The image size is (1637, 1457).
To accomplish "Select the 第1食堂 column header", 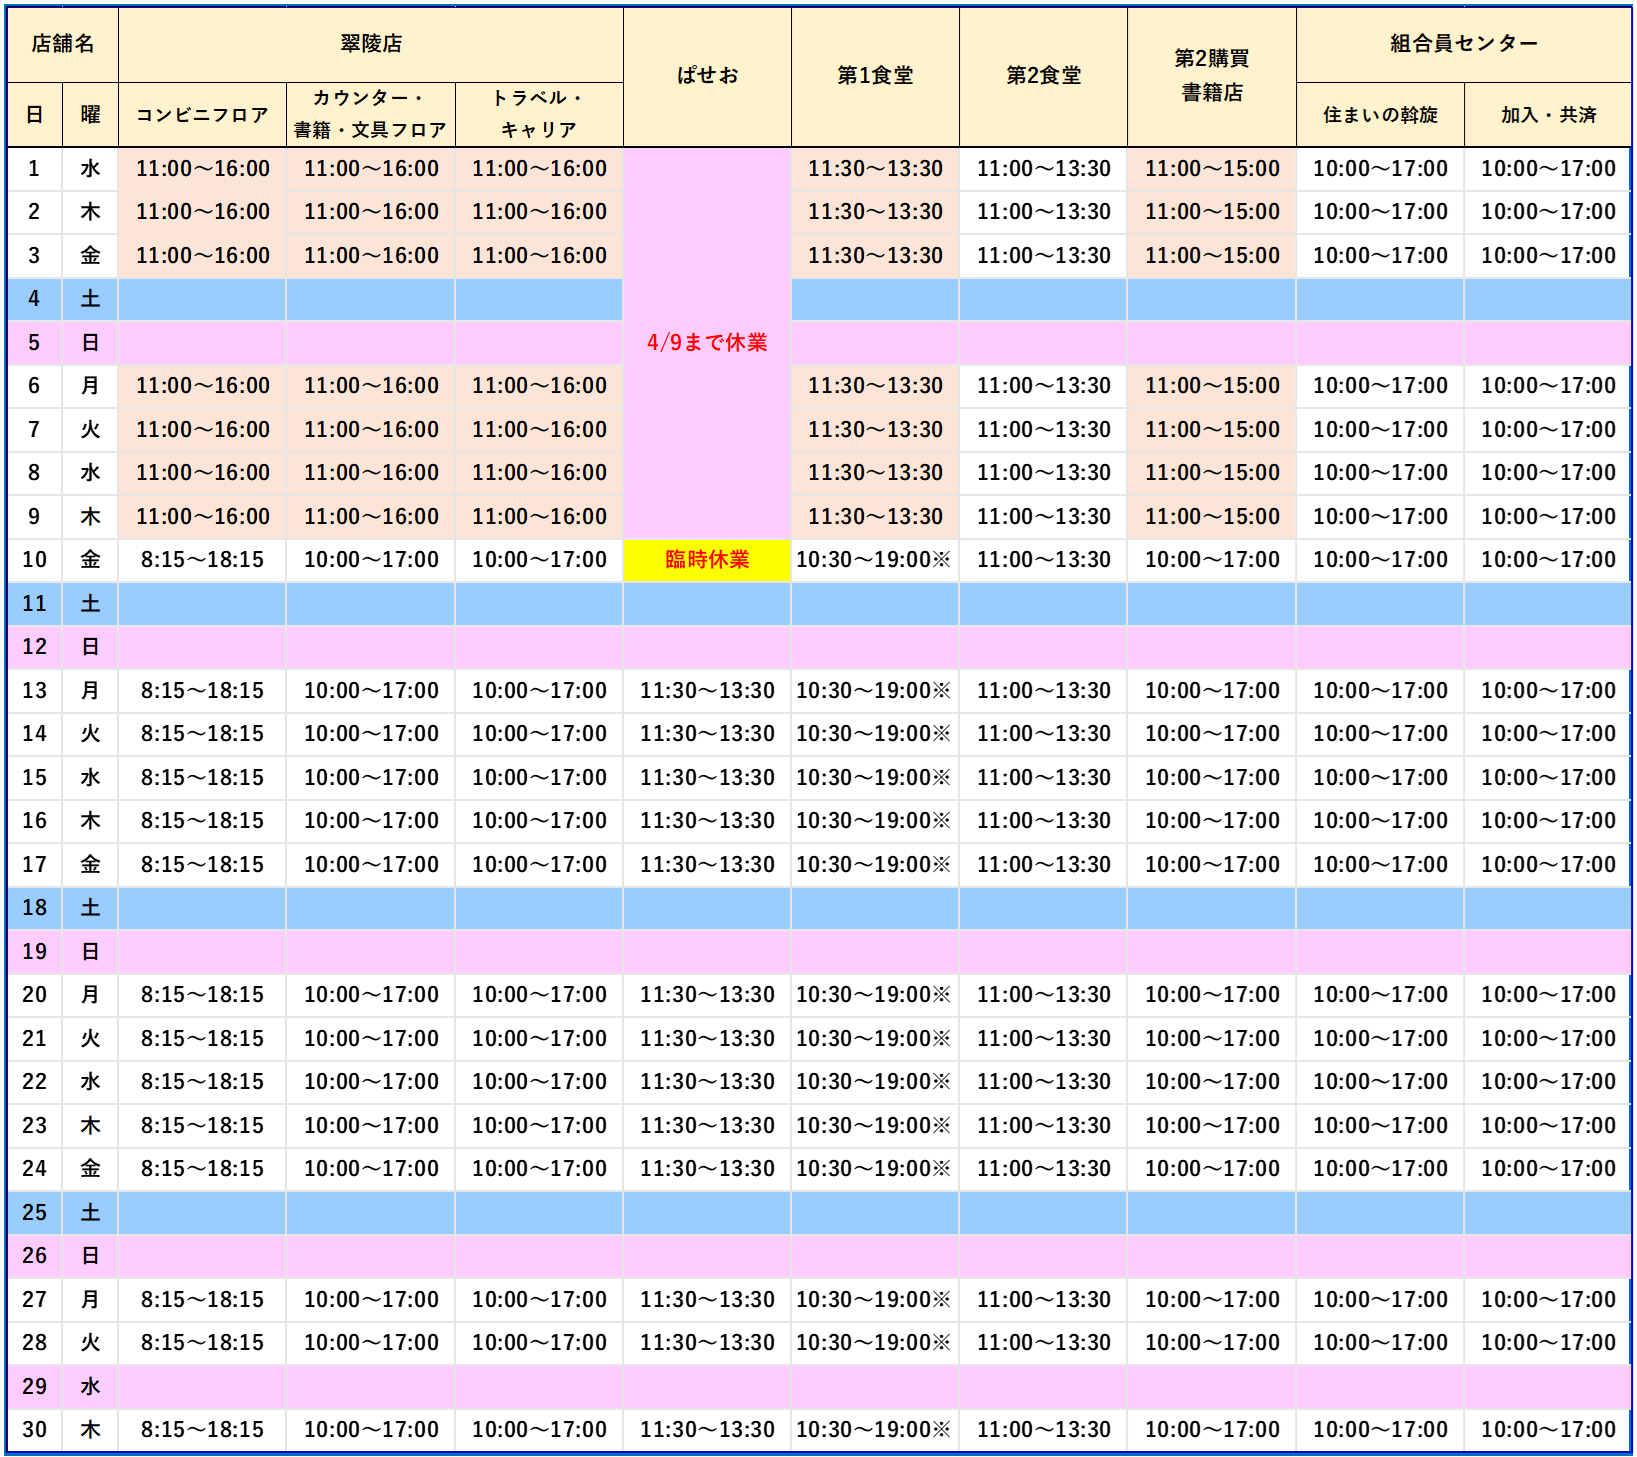I will 875,76.
